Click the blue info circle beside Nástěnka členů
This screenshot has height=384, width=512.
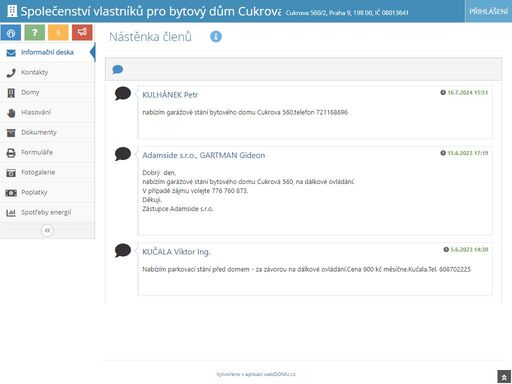tap(216, 36)
